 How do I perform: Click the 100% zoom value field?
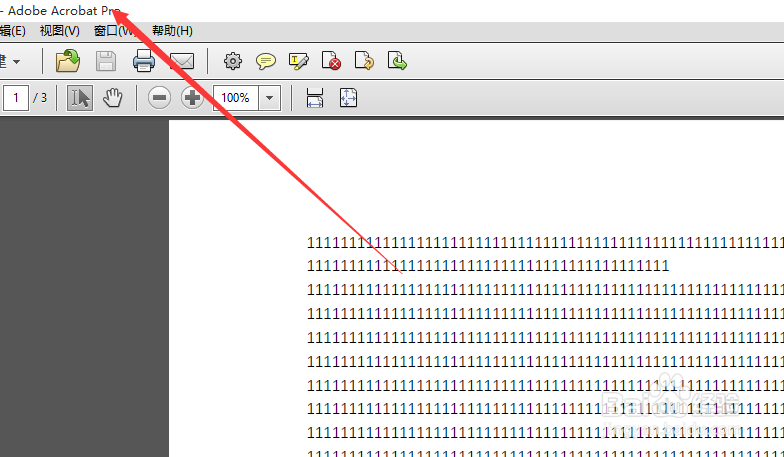coord(236,98)
